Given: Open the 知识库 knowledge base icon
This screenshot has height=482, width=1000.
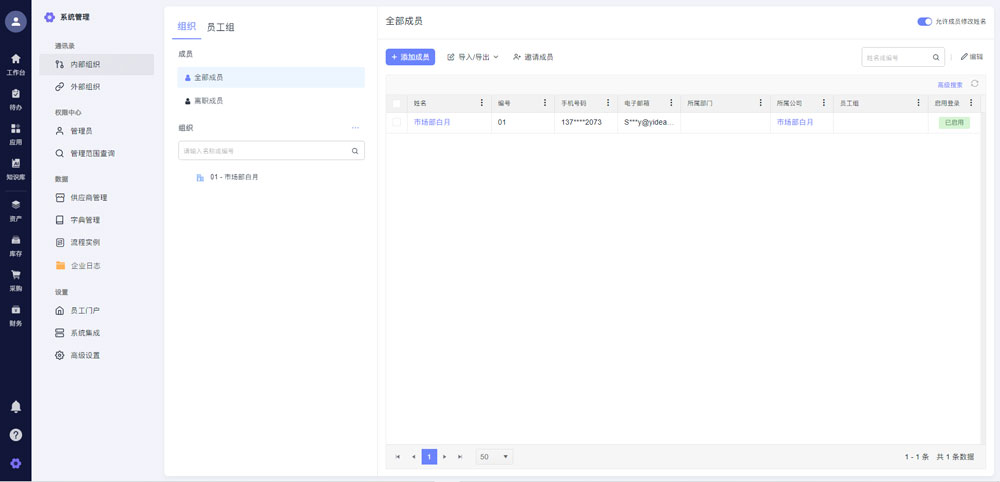Looking at the screenshot, I should [15, 166].
